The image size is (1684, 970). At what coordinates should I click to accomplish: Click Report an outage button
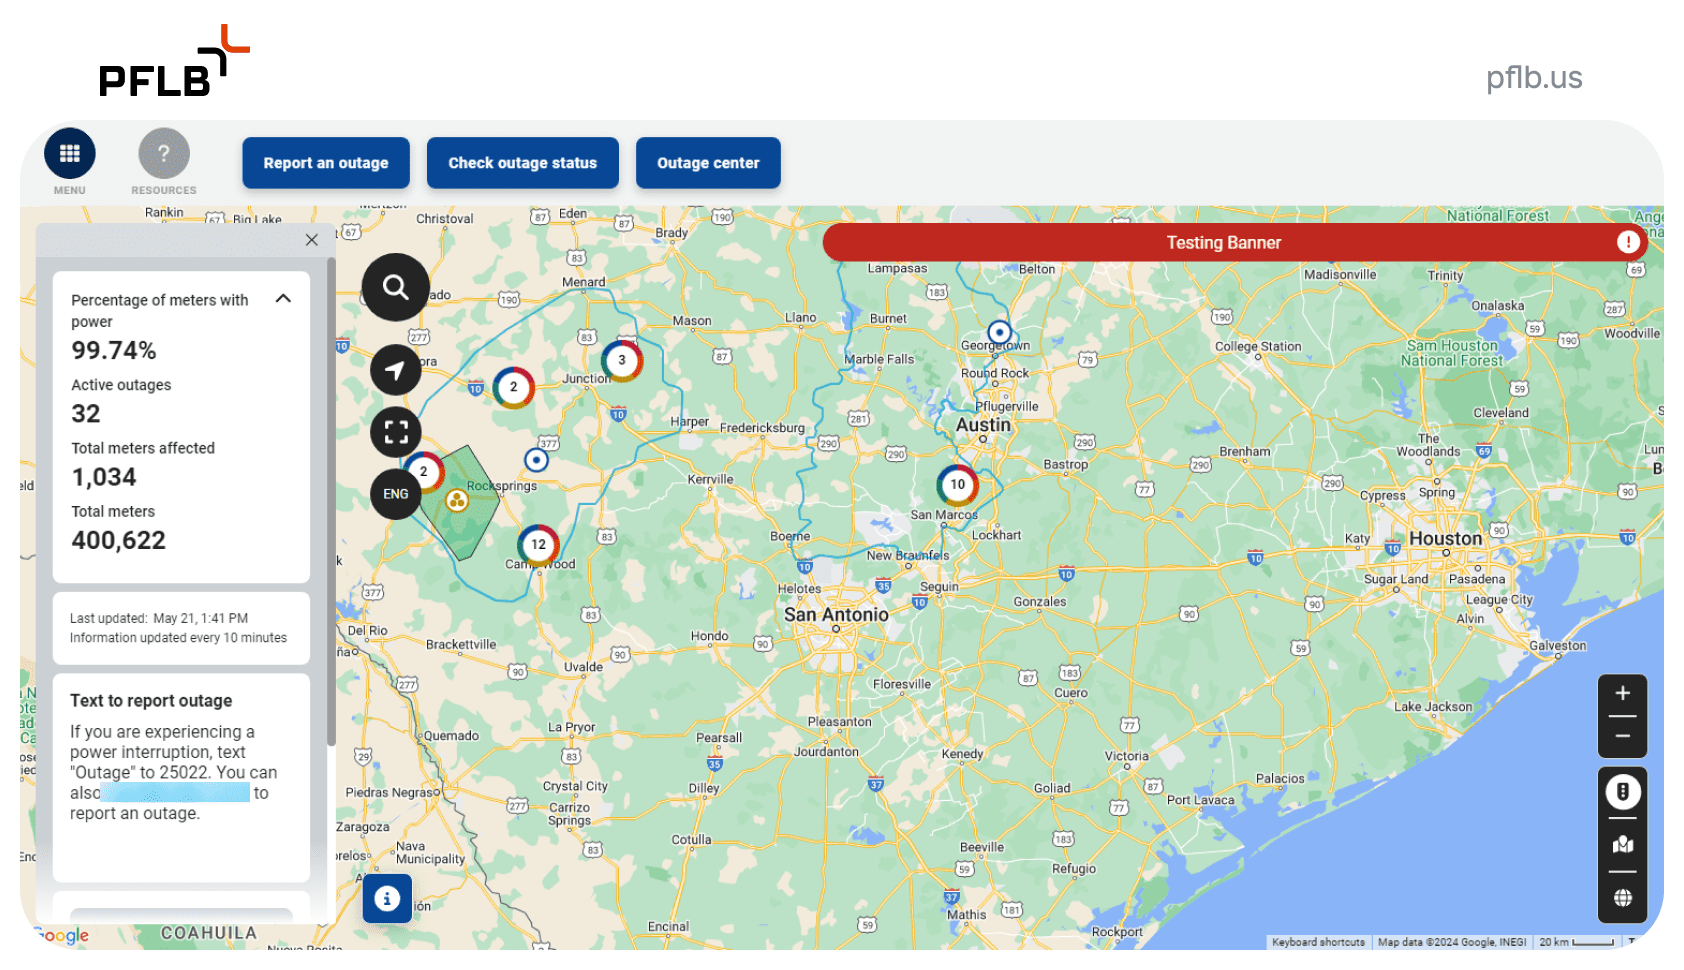[326, 163]
